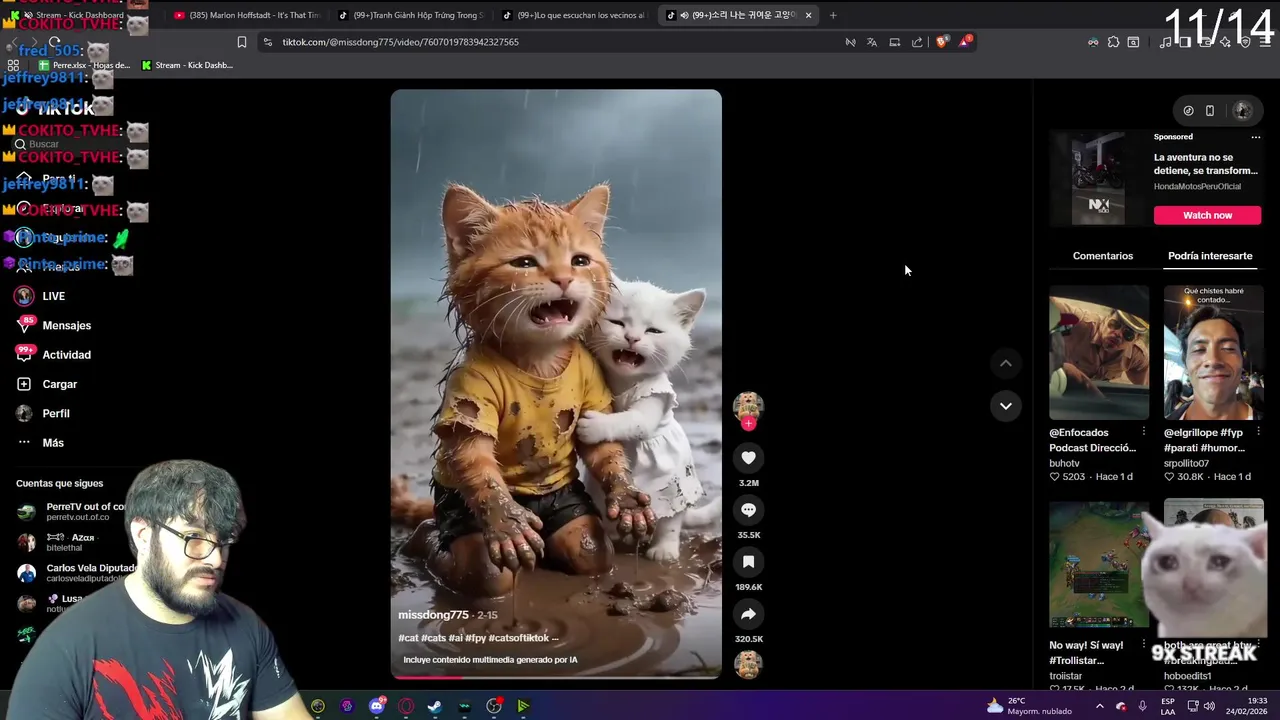Viewport: 1280px width, 720px height.
Task: Open Brave Rewards triangle icon
Action: click(964, 42)
